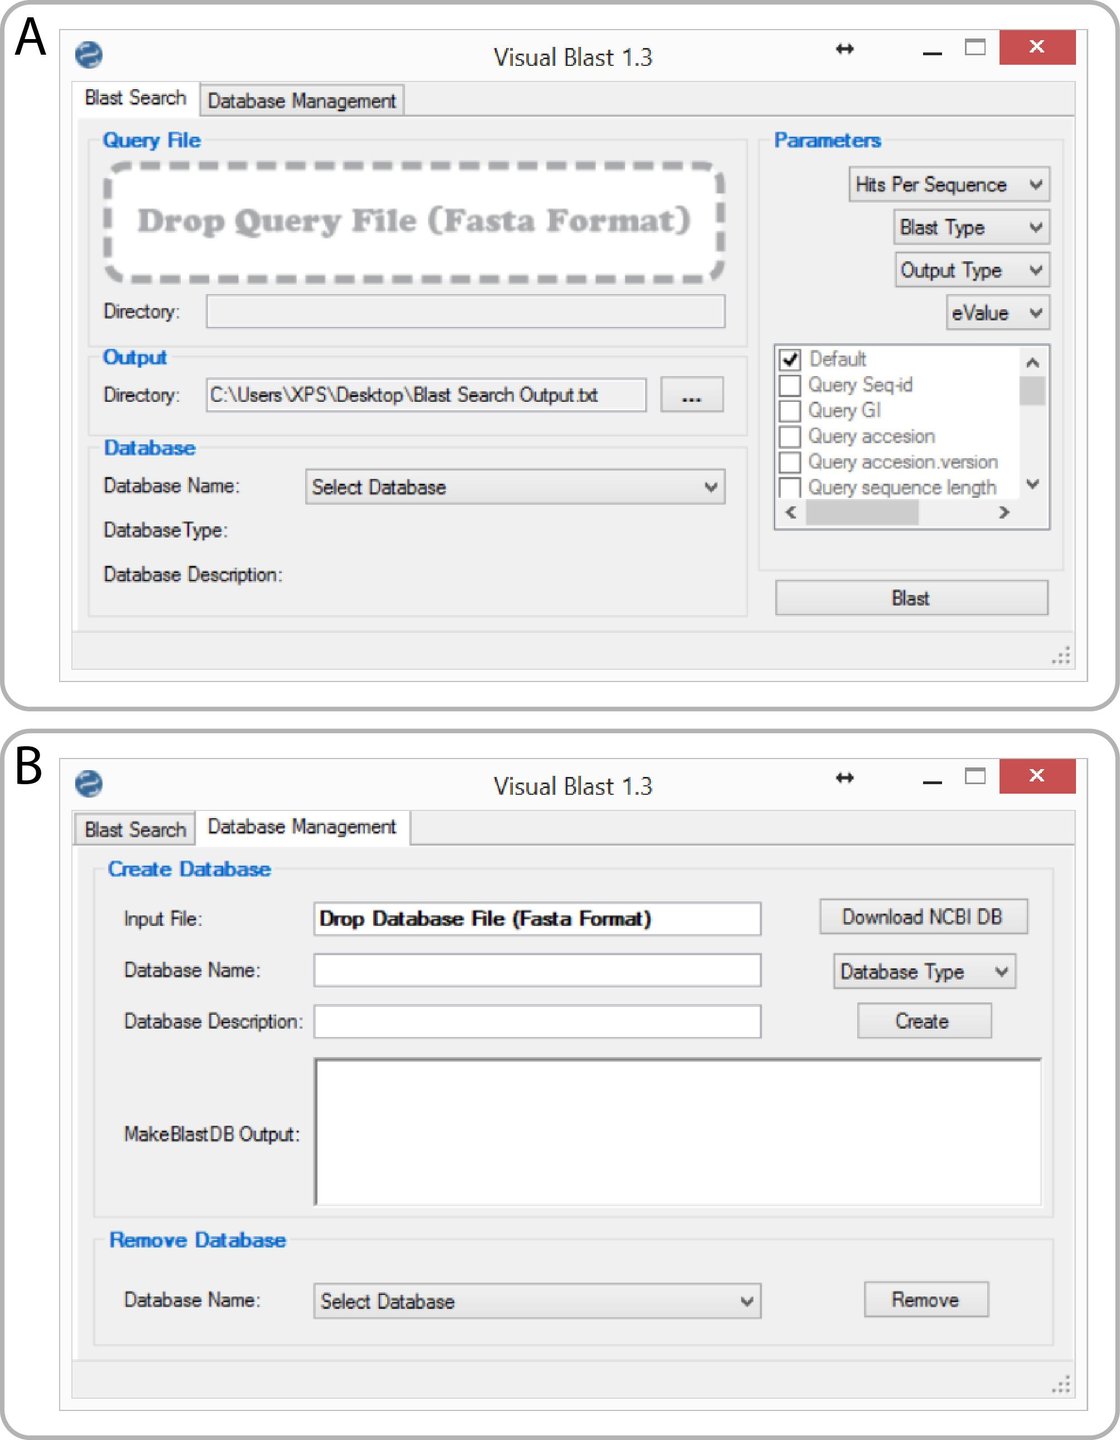
Task: Enable the Query Seq-id checkbox
Action: click(x=790, y=385)
